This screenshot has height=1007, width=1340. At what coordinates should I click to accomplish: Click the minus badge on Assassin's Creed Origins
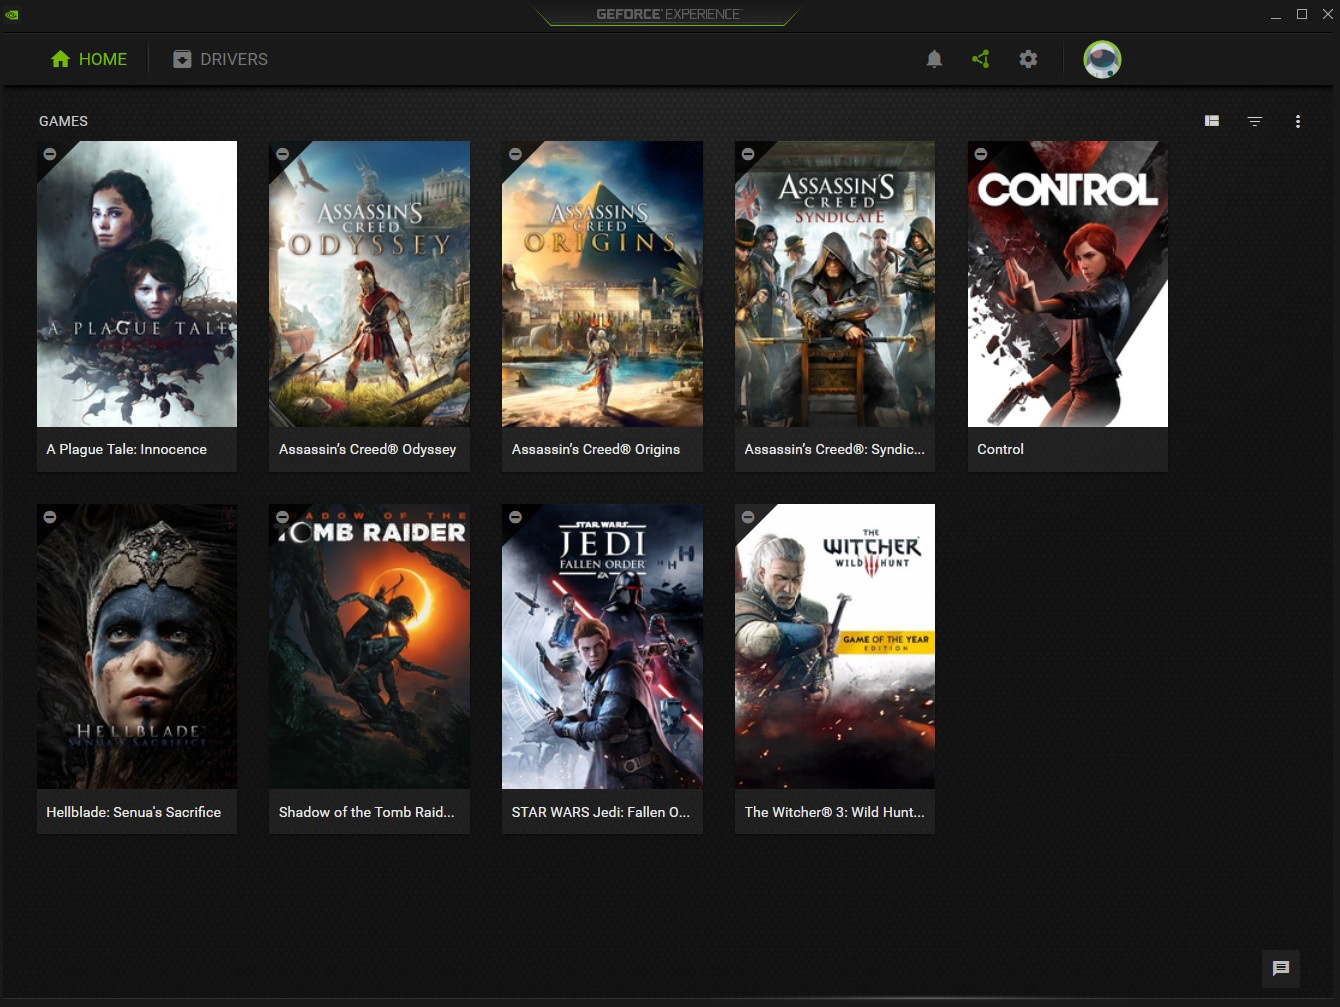(515, 154)
